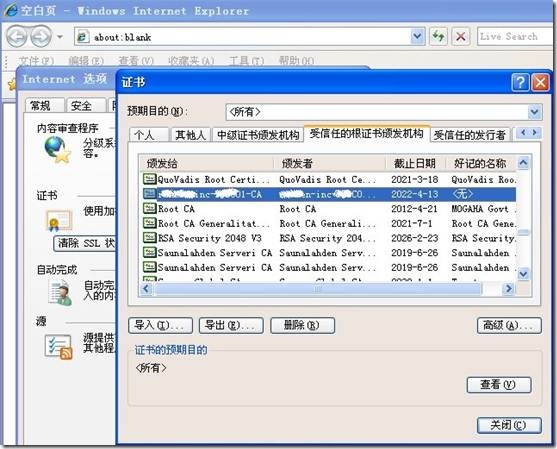This screenshot has height=449, width=557.
Task: Click the 导出(E)... button
Action: [x=231, y=325]
